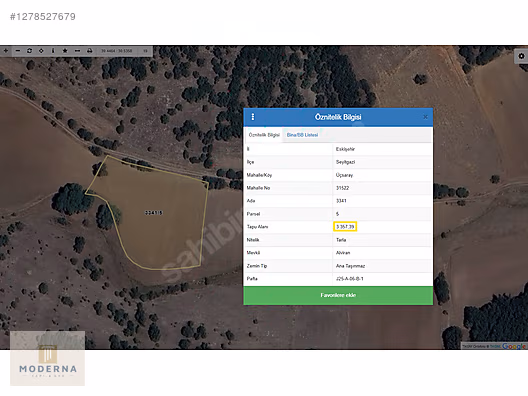Click the Moderna logo thumbnail
Screen dimensions: 528x396
pos(47,358)
